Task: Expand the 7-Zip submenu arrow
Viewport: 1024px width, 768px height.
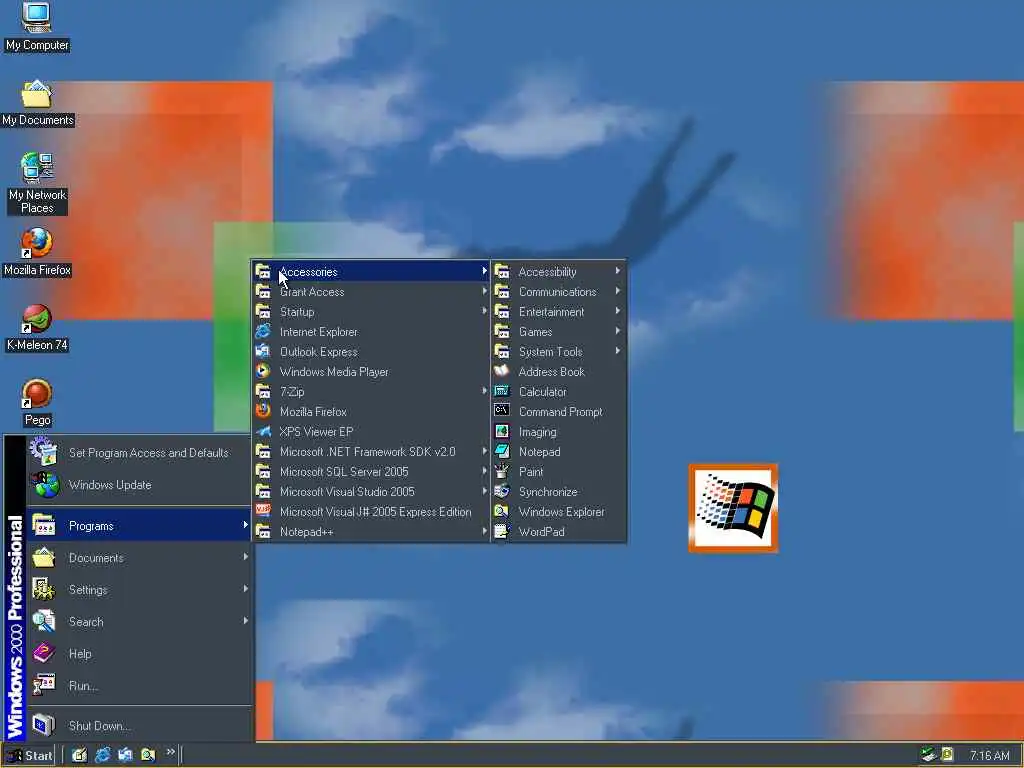Action: point(484,391)
